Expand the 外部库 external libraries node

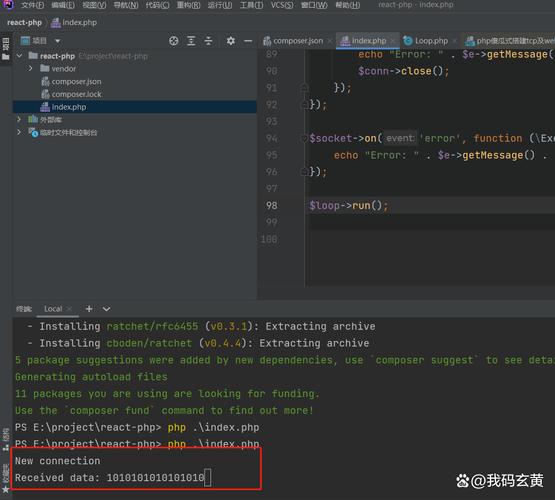tap(19, 120)
